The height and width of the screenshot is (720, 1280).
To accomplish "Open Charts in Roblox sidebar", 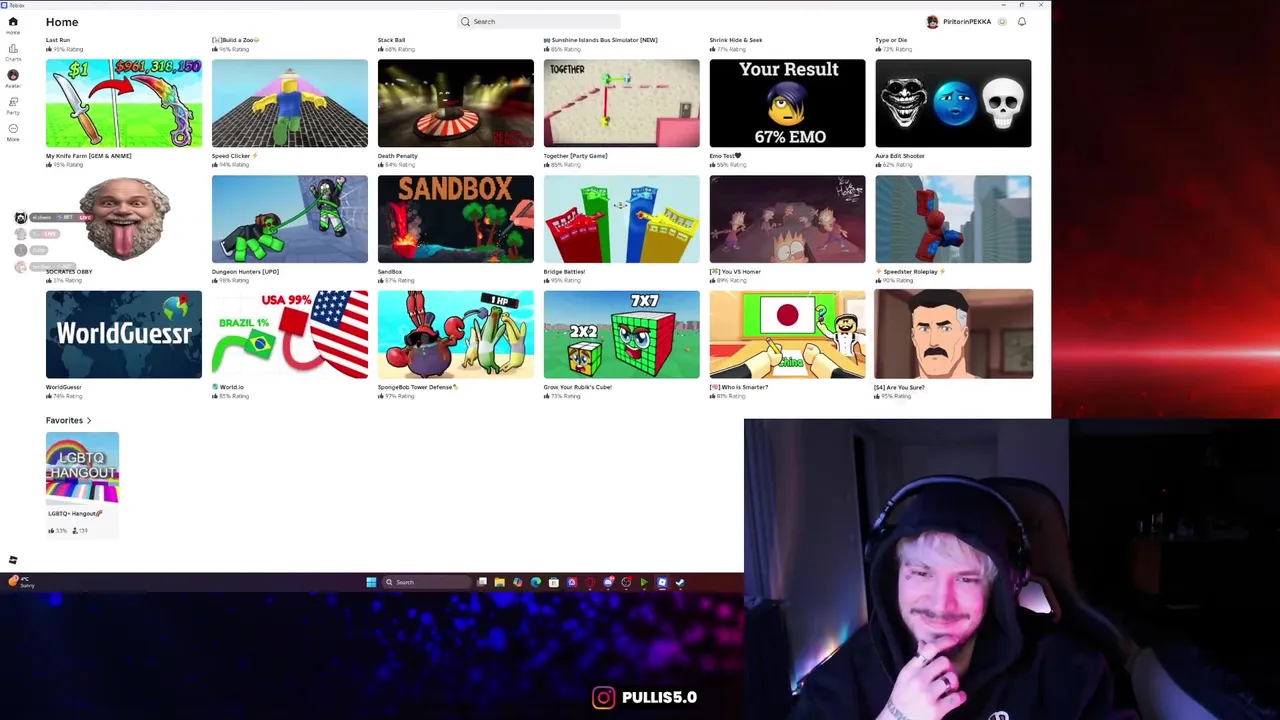I will point(13,52).
